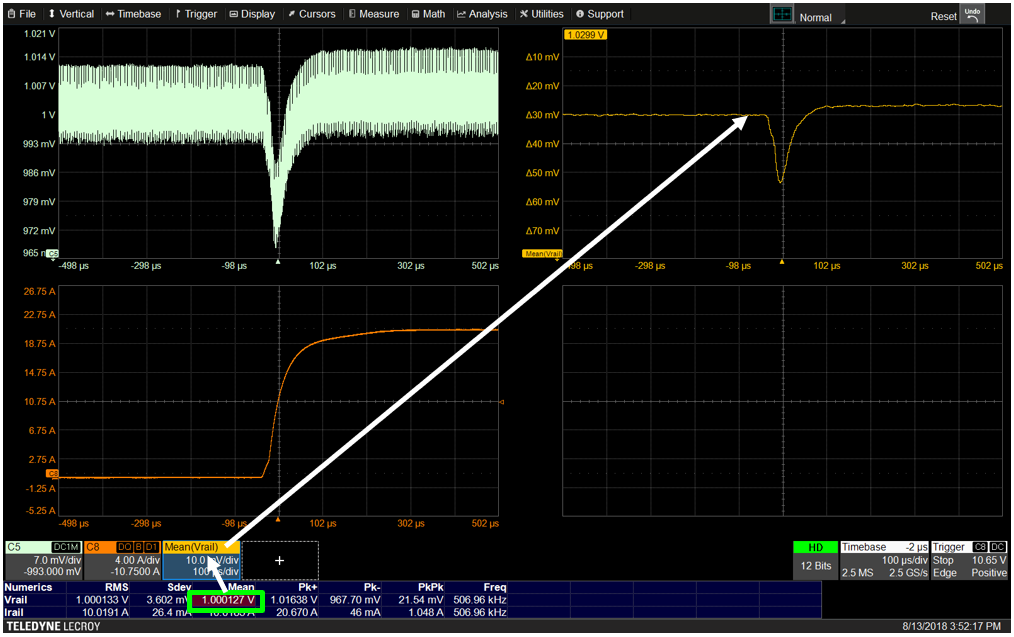The image size is (1014, 637).
Task: Click the plus box to add a trace
Action: [x=279, y=561]
